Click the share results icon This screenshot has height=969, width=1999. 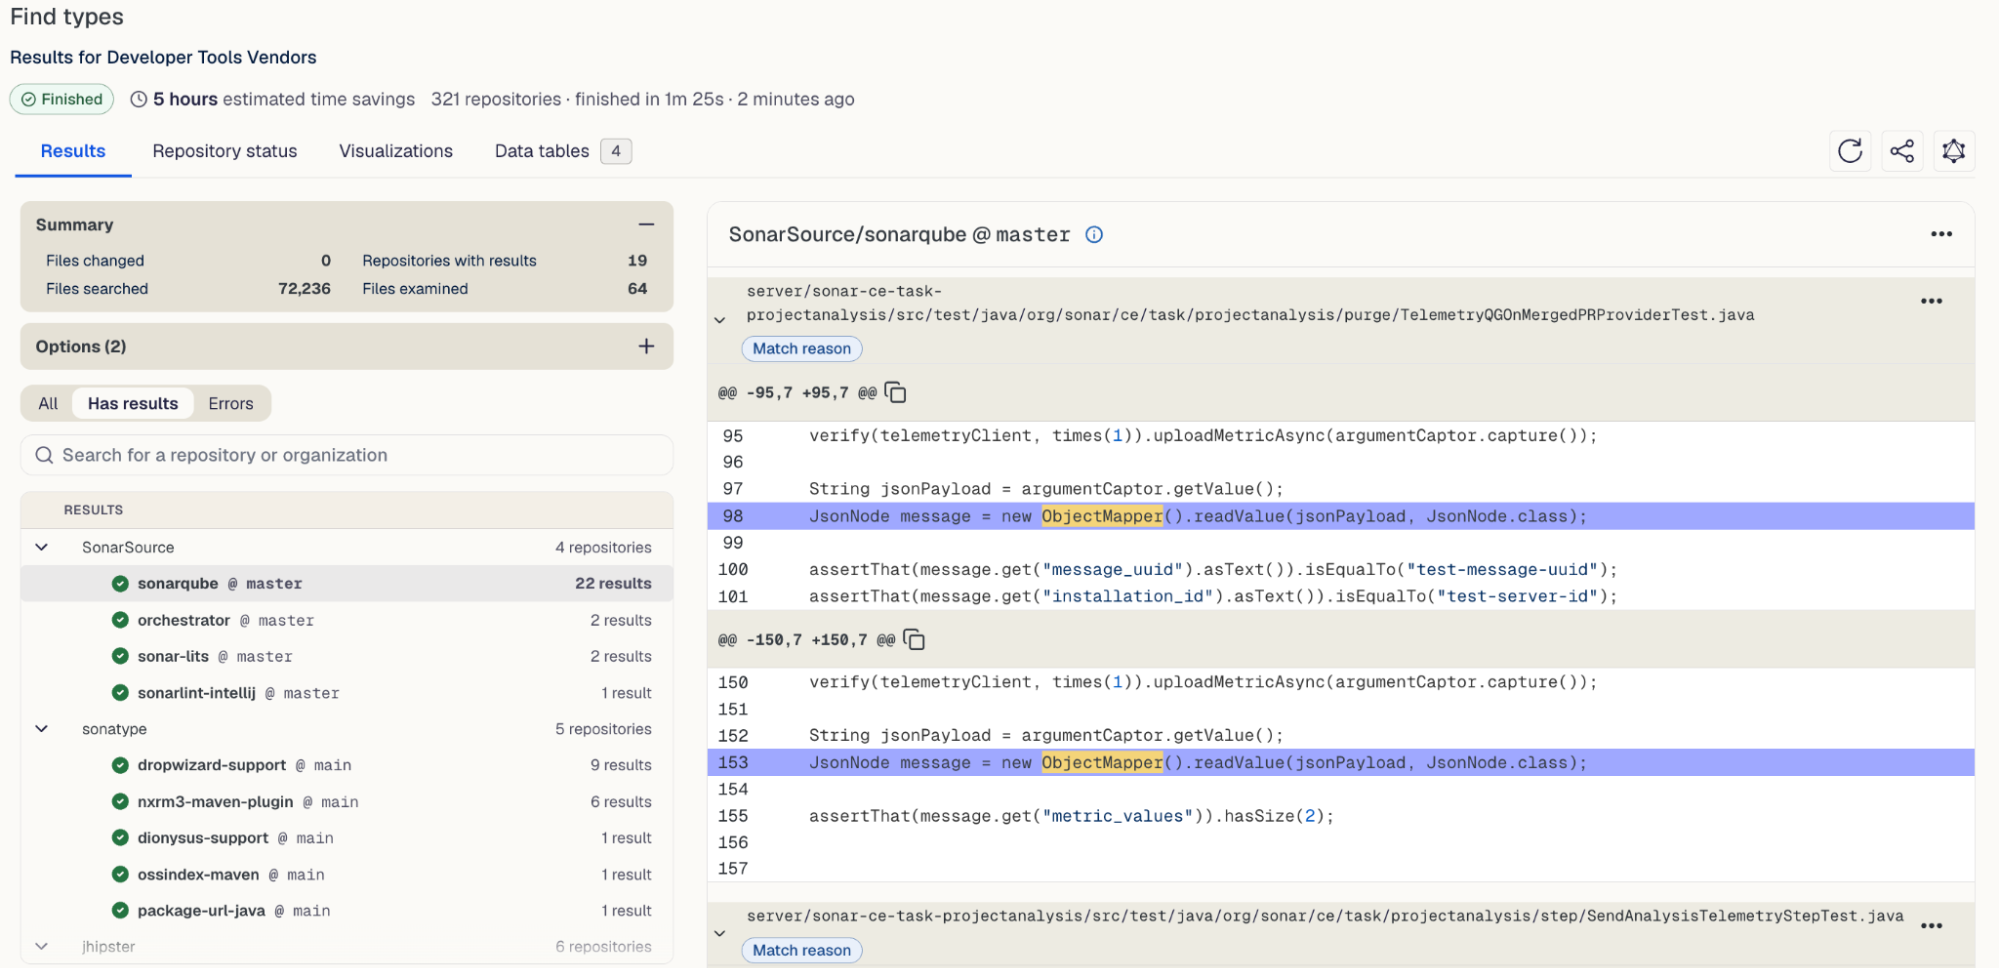[1902, 151]
